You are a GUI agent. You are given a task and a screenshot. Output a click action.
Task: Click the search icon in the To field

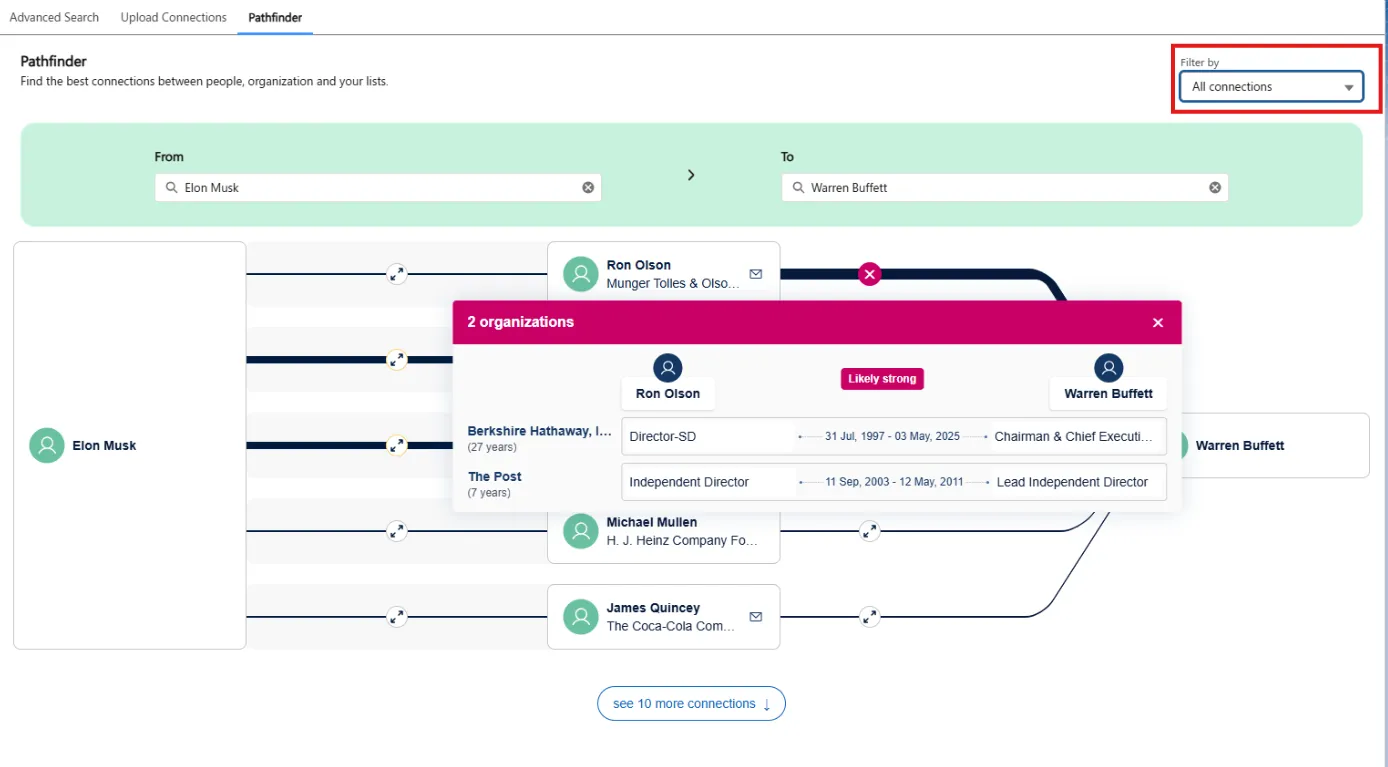(798, 188)
